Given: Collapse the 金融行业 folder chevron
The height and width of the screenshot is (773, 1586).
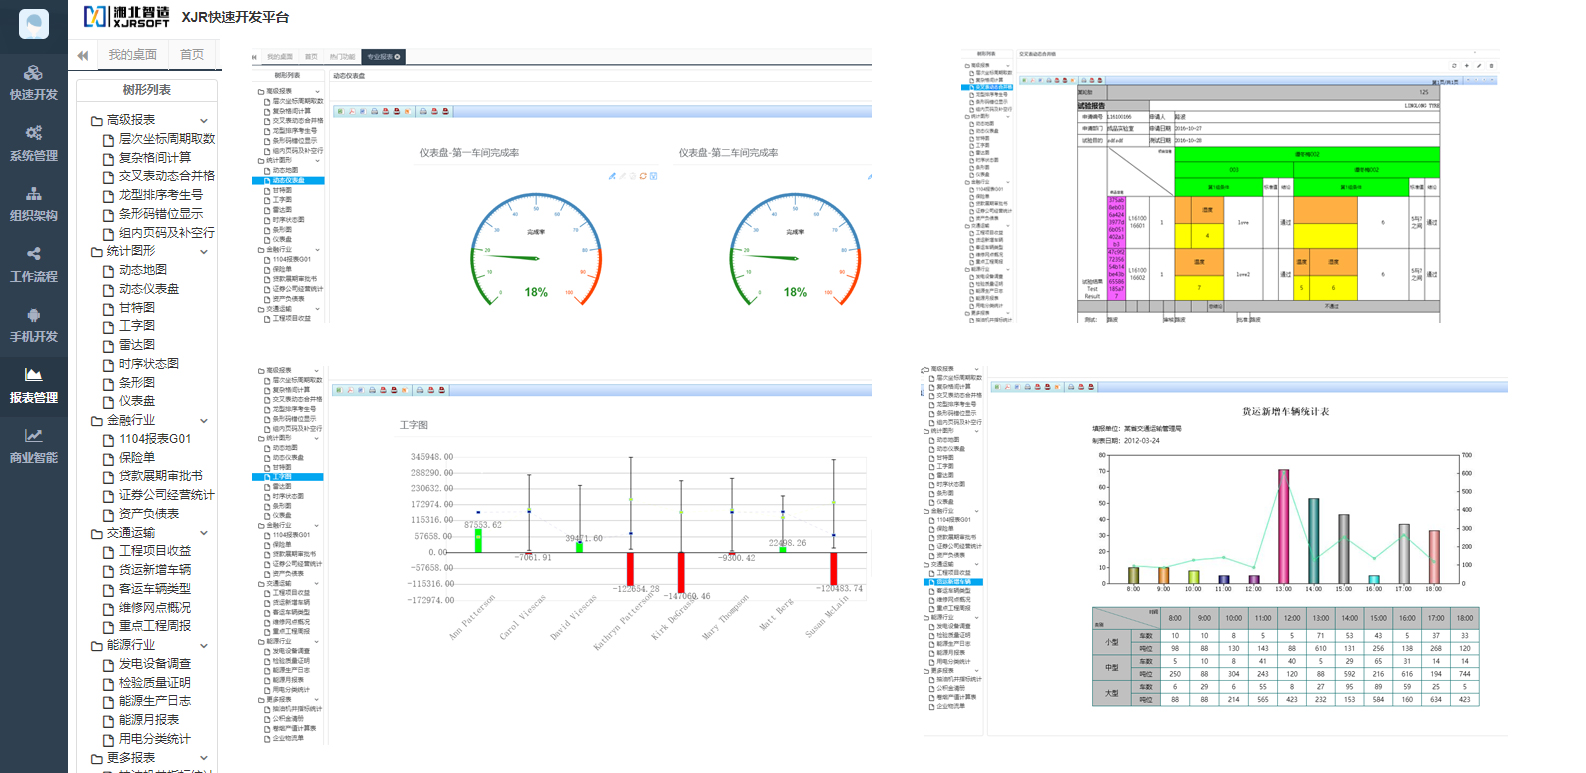Looking at the screenshot, I should pos(204,421).
